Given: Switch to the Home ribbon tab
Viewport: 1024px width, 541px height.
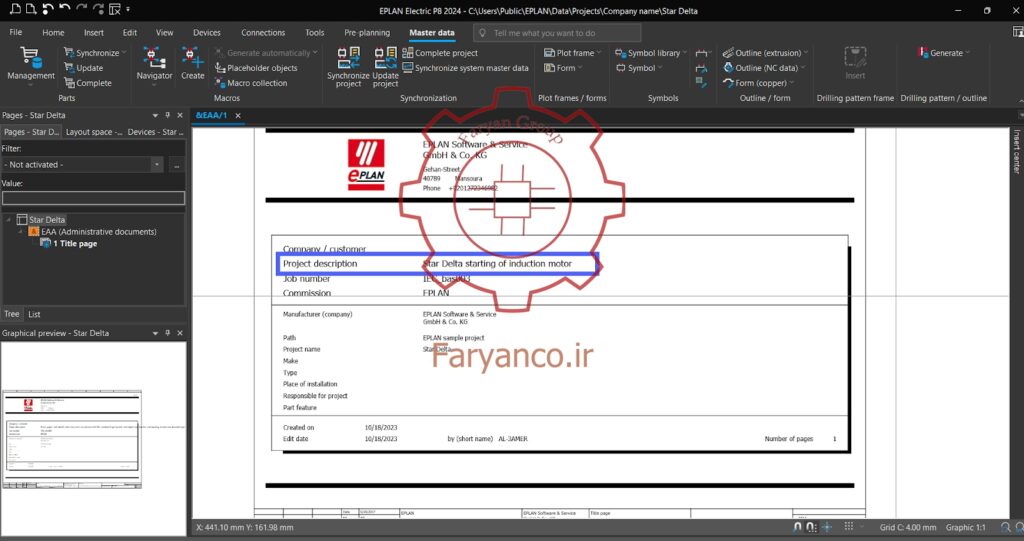Looking at the screenshot, I should point(53,32).
